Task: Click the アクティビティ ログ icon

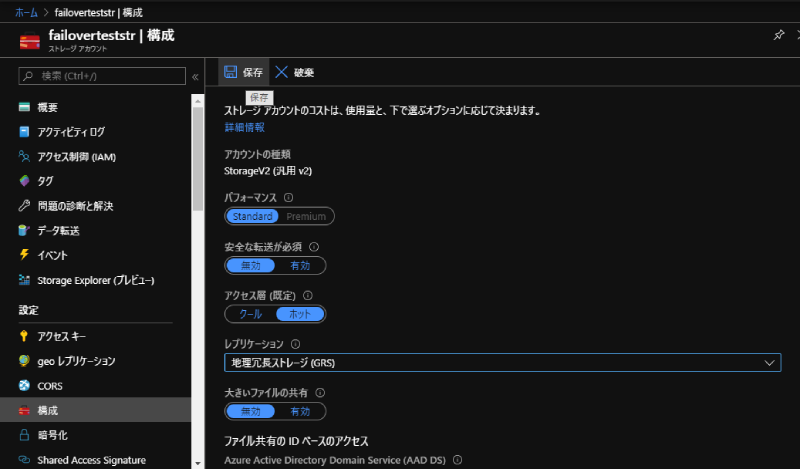Action: pyautogui.click(x=24, y=132)
